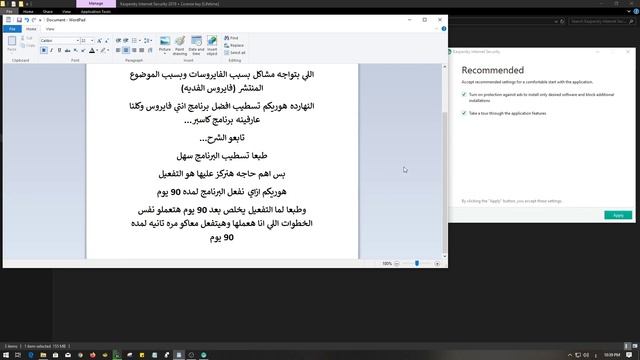Screen dimensions: 640x360
Task: Click Grow font icon
Action: click(x=100, y=40)
